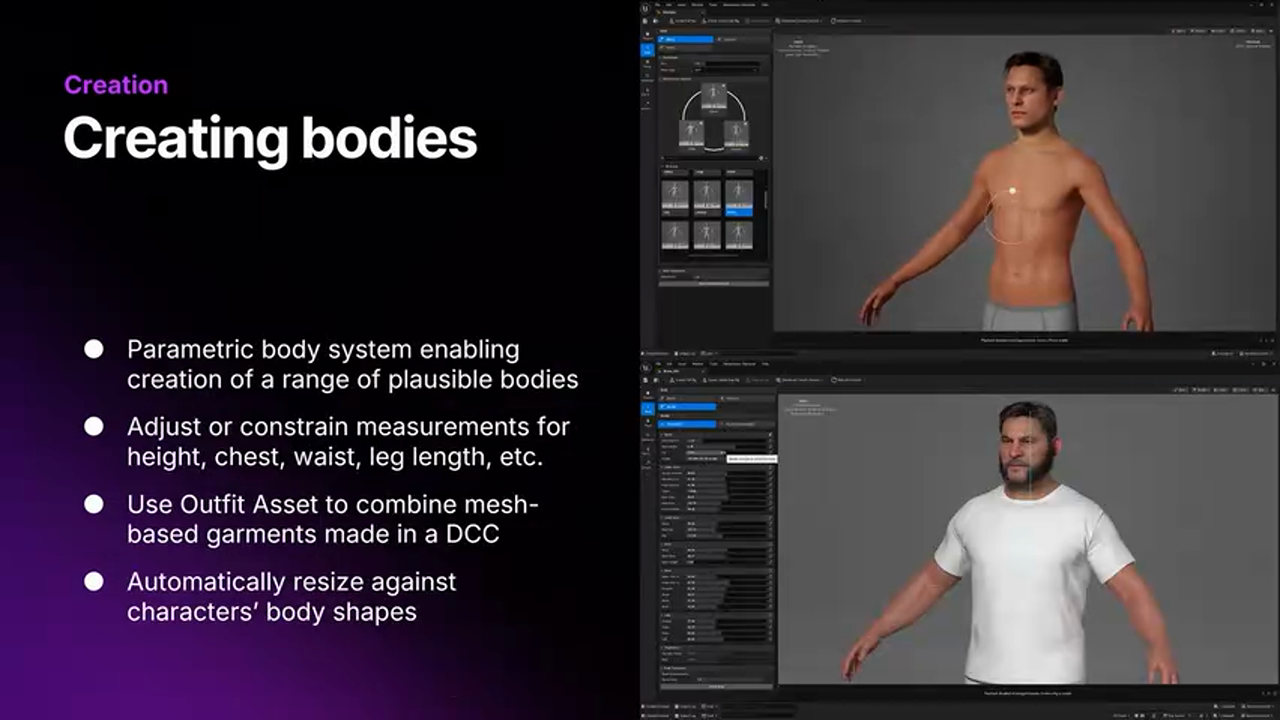Collapse the first measurement section in lower editor panel
The image size is (1280, 720).
point(663,435)
